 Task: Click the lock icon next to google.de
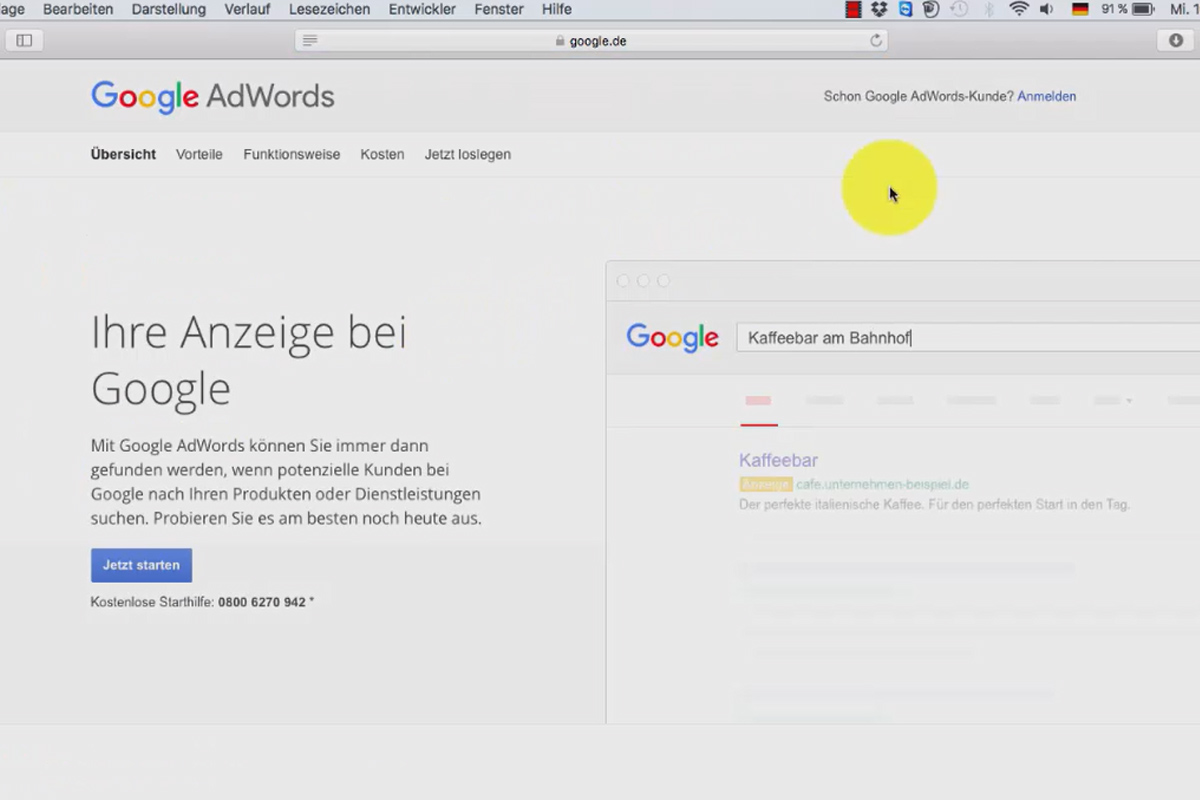coord(560,41)
